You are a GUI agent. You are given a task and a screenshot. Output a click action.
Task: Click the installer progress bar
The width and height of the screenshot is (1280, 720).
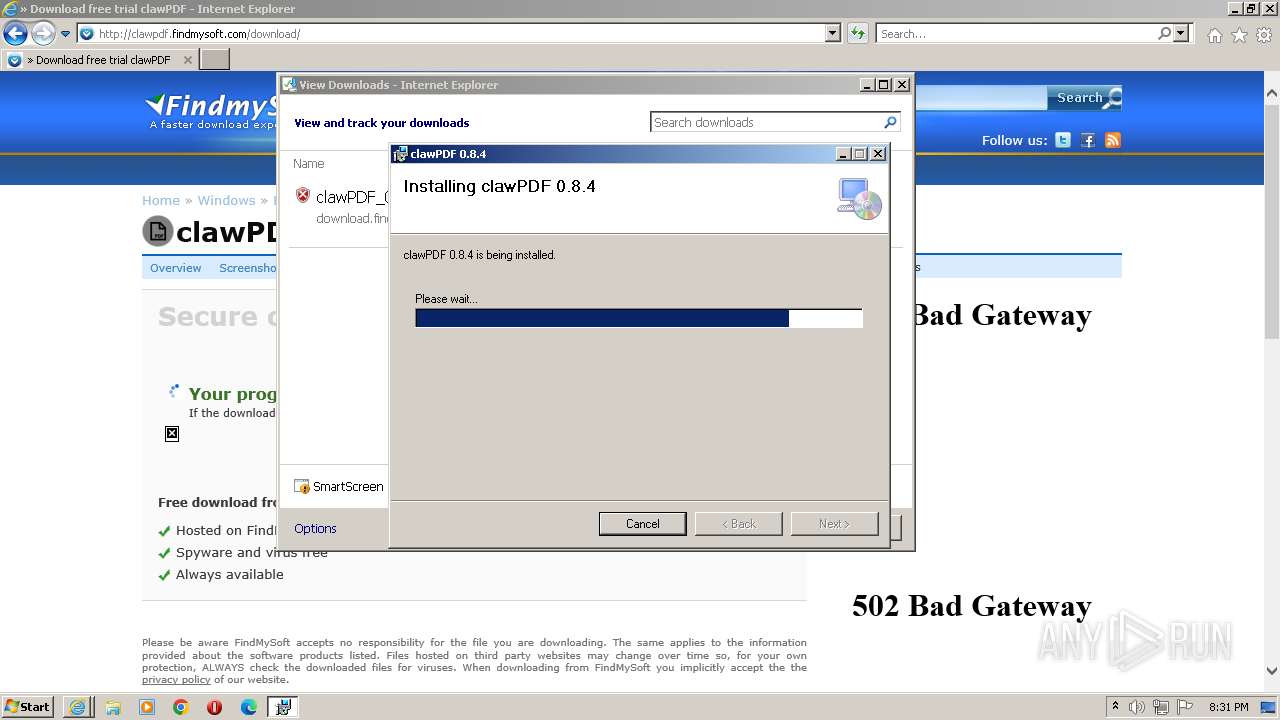[638, 318]
